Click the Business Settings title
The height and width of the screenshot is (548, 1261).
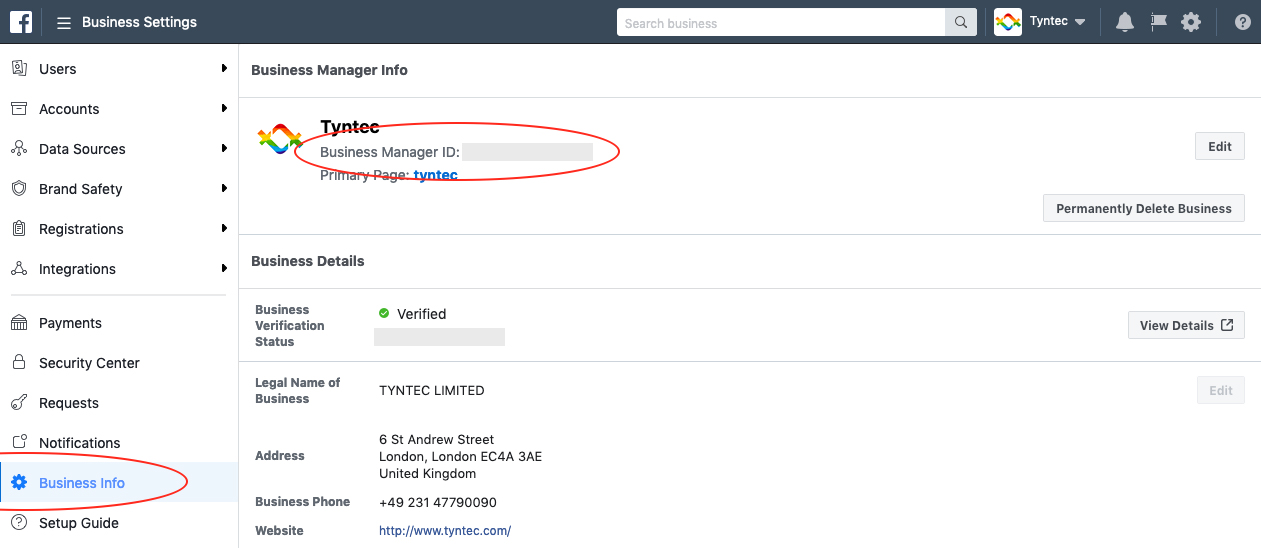pyautogui.click(x=139, y=22)
